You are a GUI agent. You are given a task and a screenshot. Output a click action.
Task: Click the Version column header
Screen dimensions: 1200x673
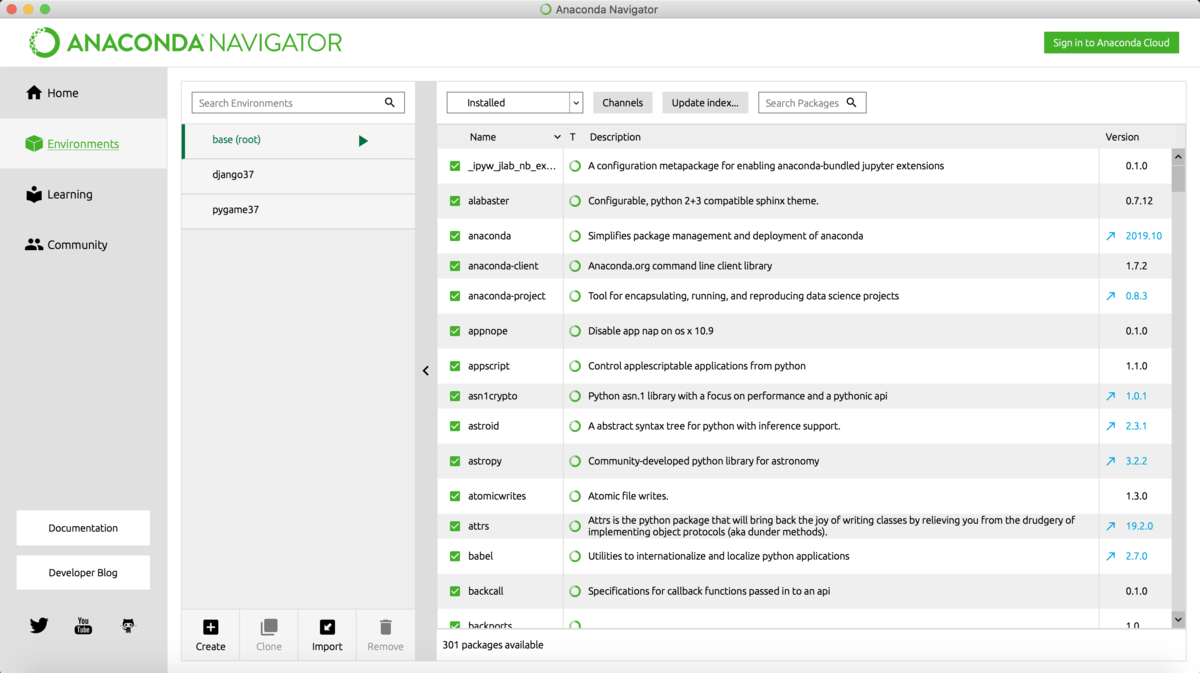(x=1122, y=137)
